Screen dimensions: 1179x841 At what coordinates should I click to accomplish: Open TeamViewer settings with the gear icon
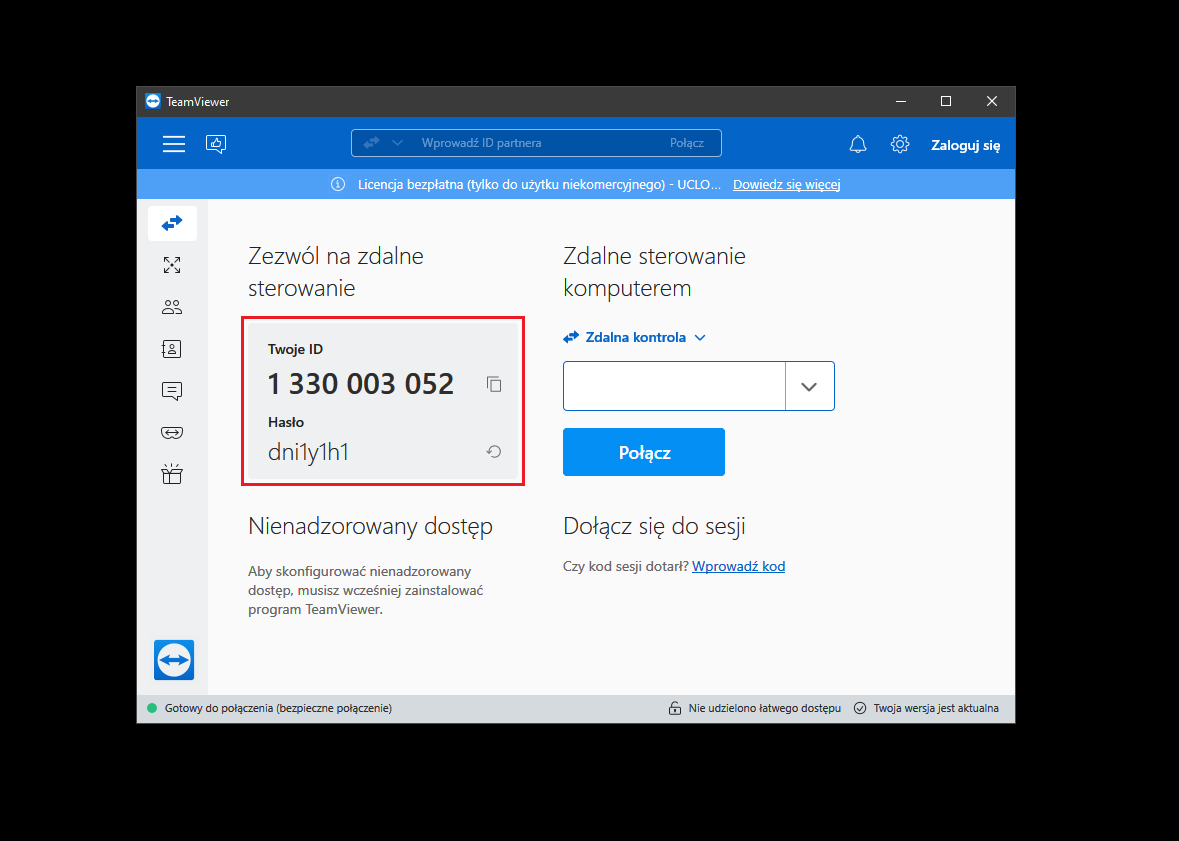[x=899, y=144]
